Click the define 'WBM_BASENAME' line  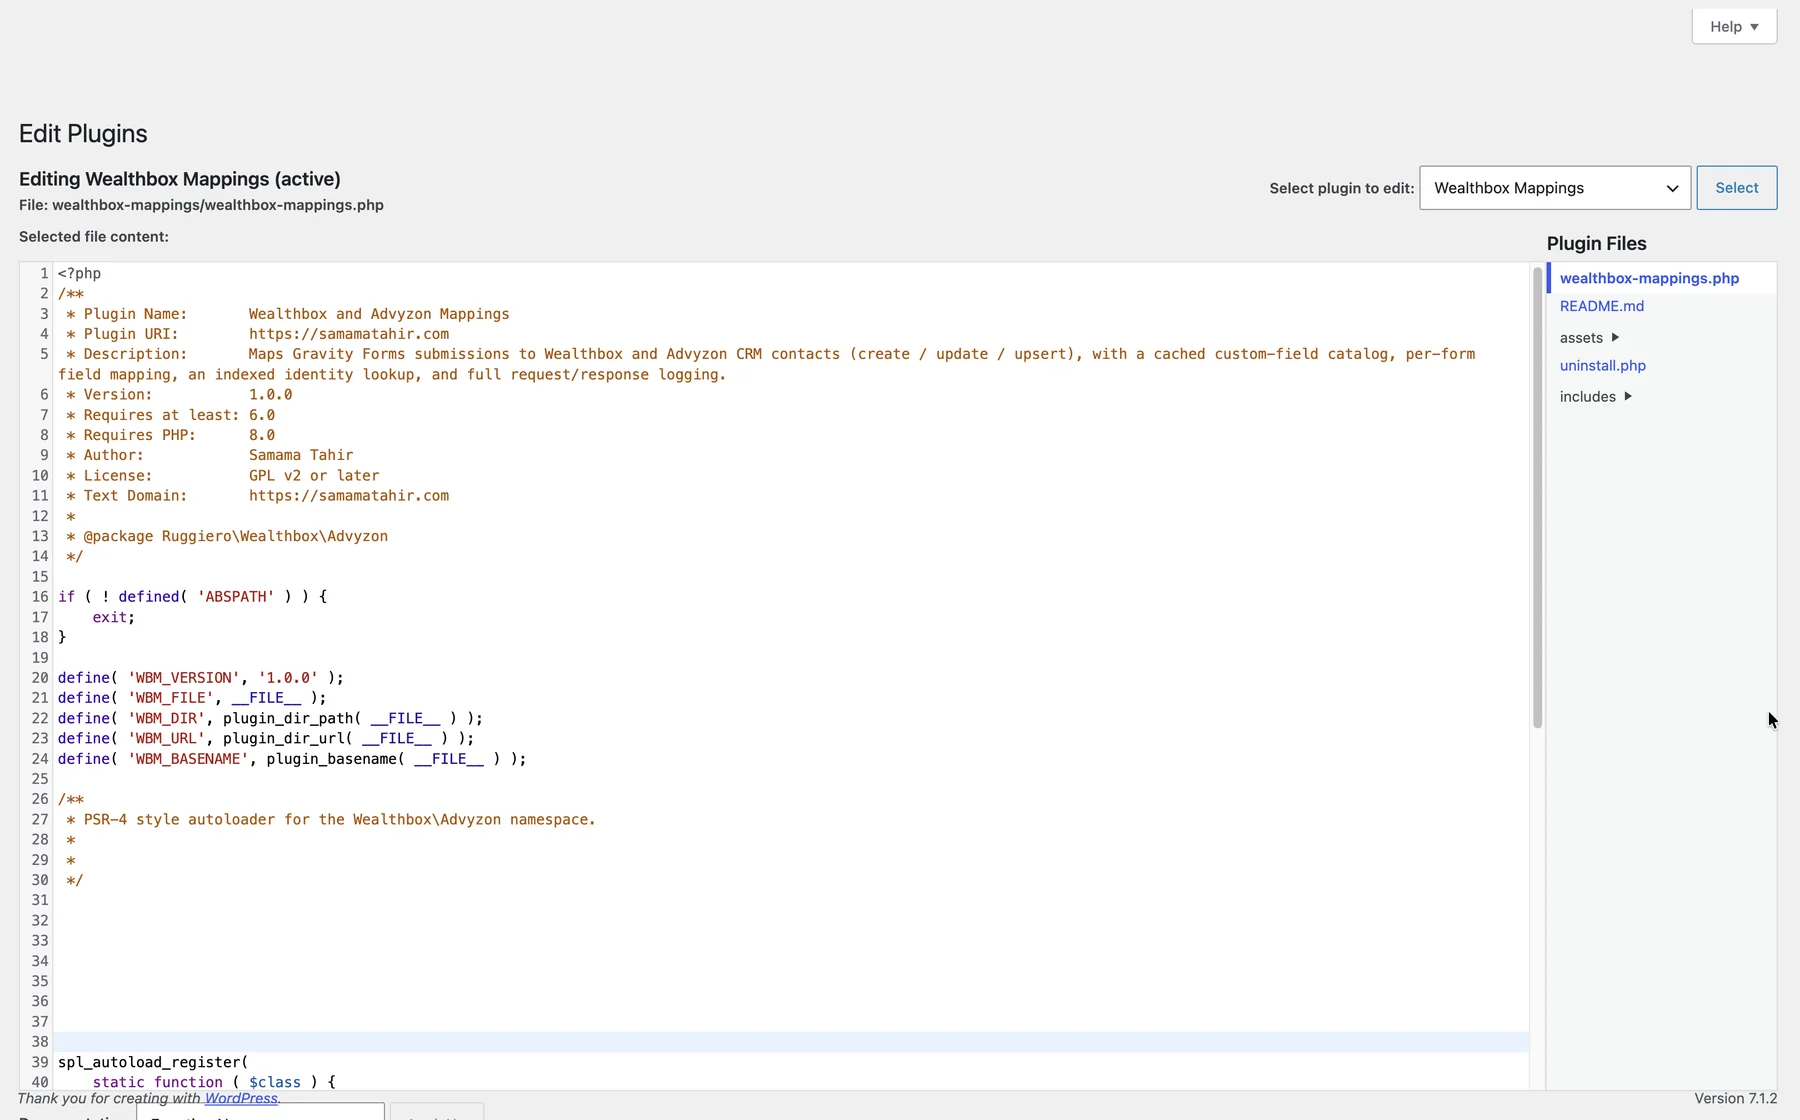point(292,759)
